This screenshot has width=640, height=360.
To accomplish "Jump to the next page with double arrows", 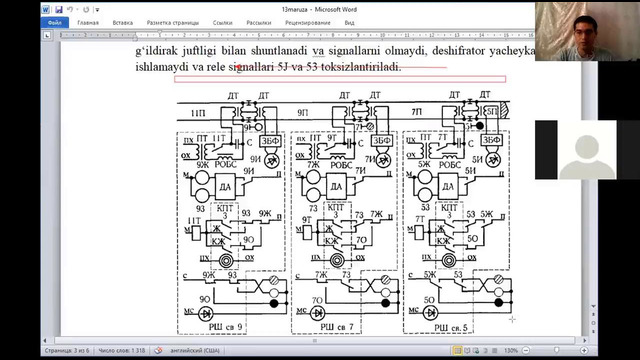I will pos(593,330).
